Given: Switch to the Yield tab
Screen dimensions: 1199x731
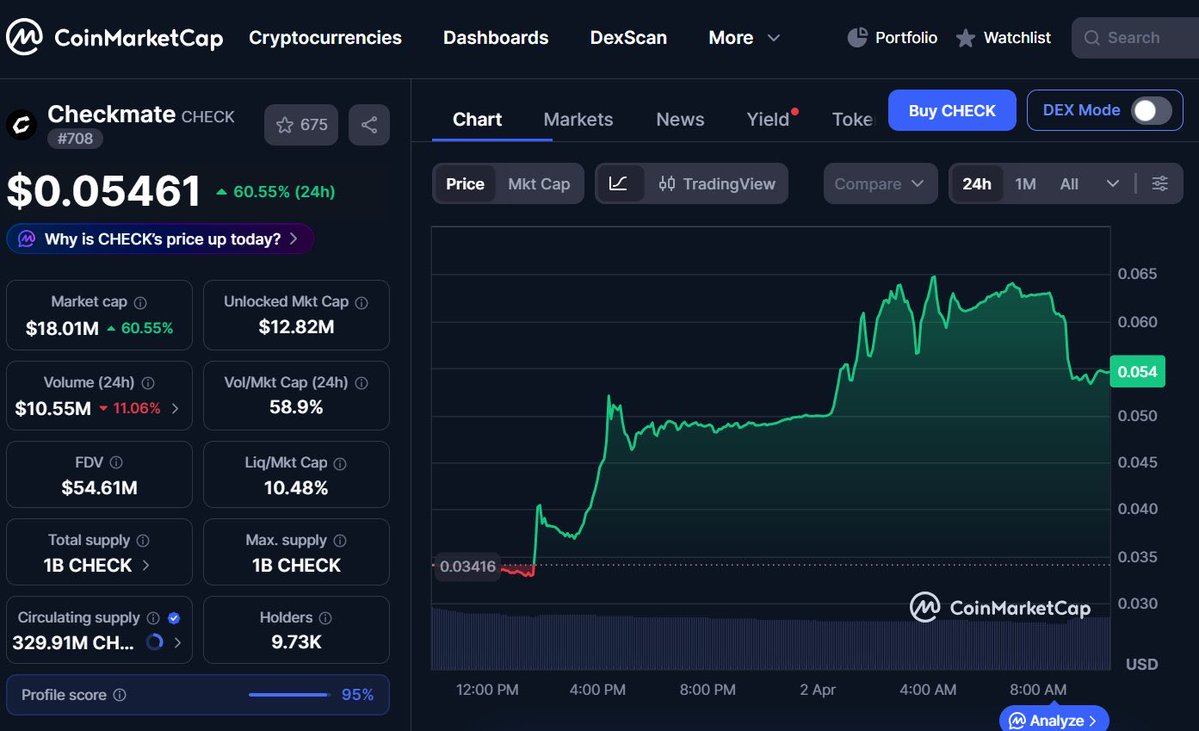Looking at the screenshot, I should point(768,119).
